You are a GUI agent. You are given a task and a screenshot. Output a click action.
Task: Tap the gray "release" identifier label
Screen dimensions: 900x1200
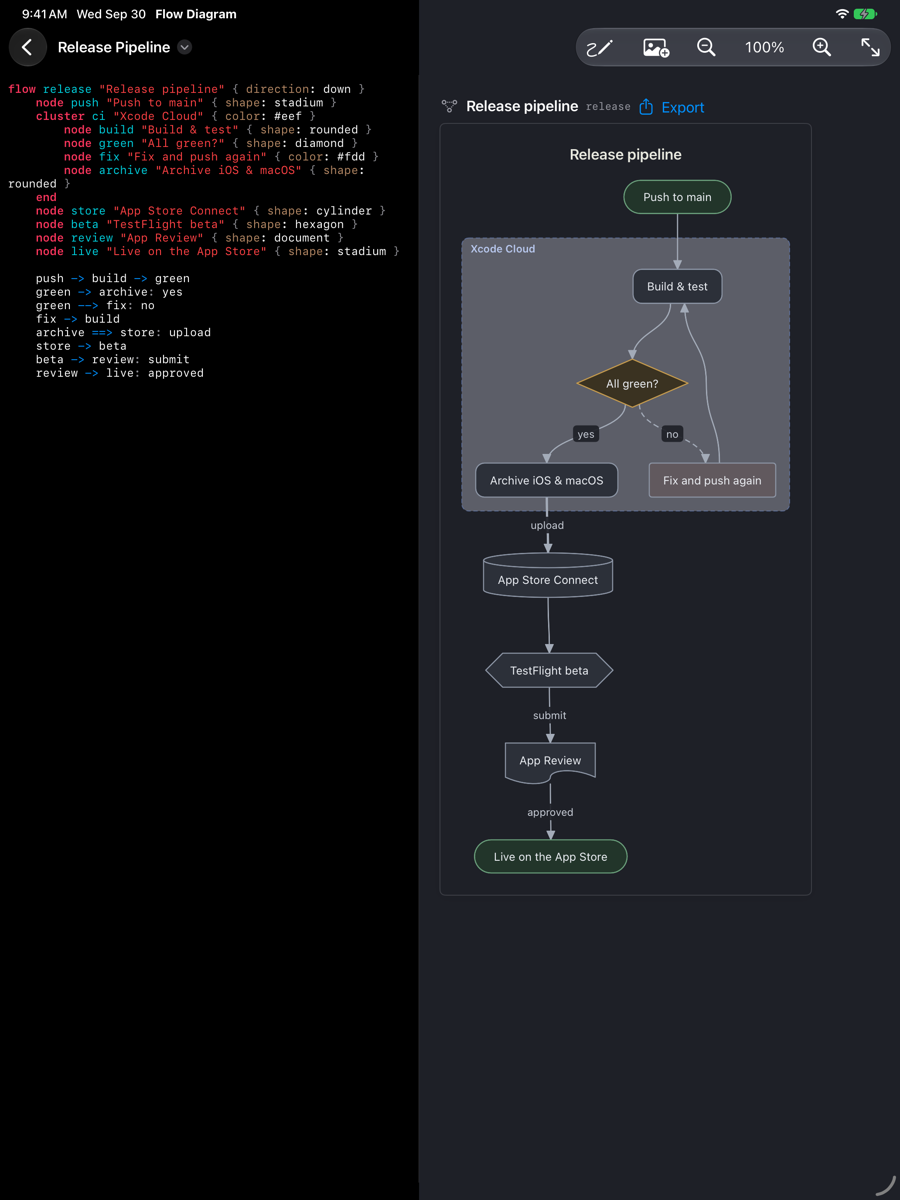point(608,107)
